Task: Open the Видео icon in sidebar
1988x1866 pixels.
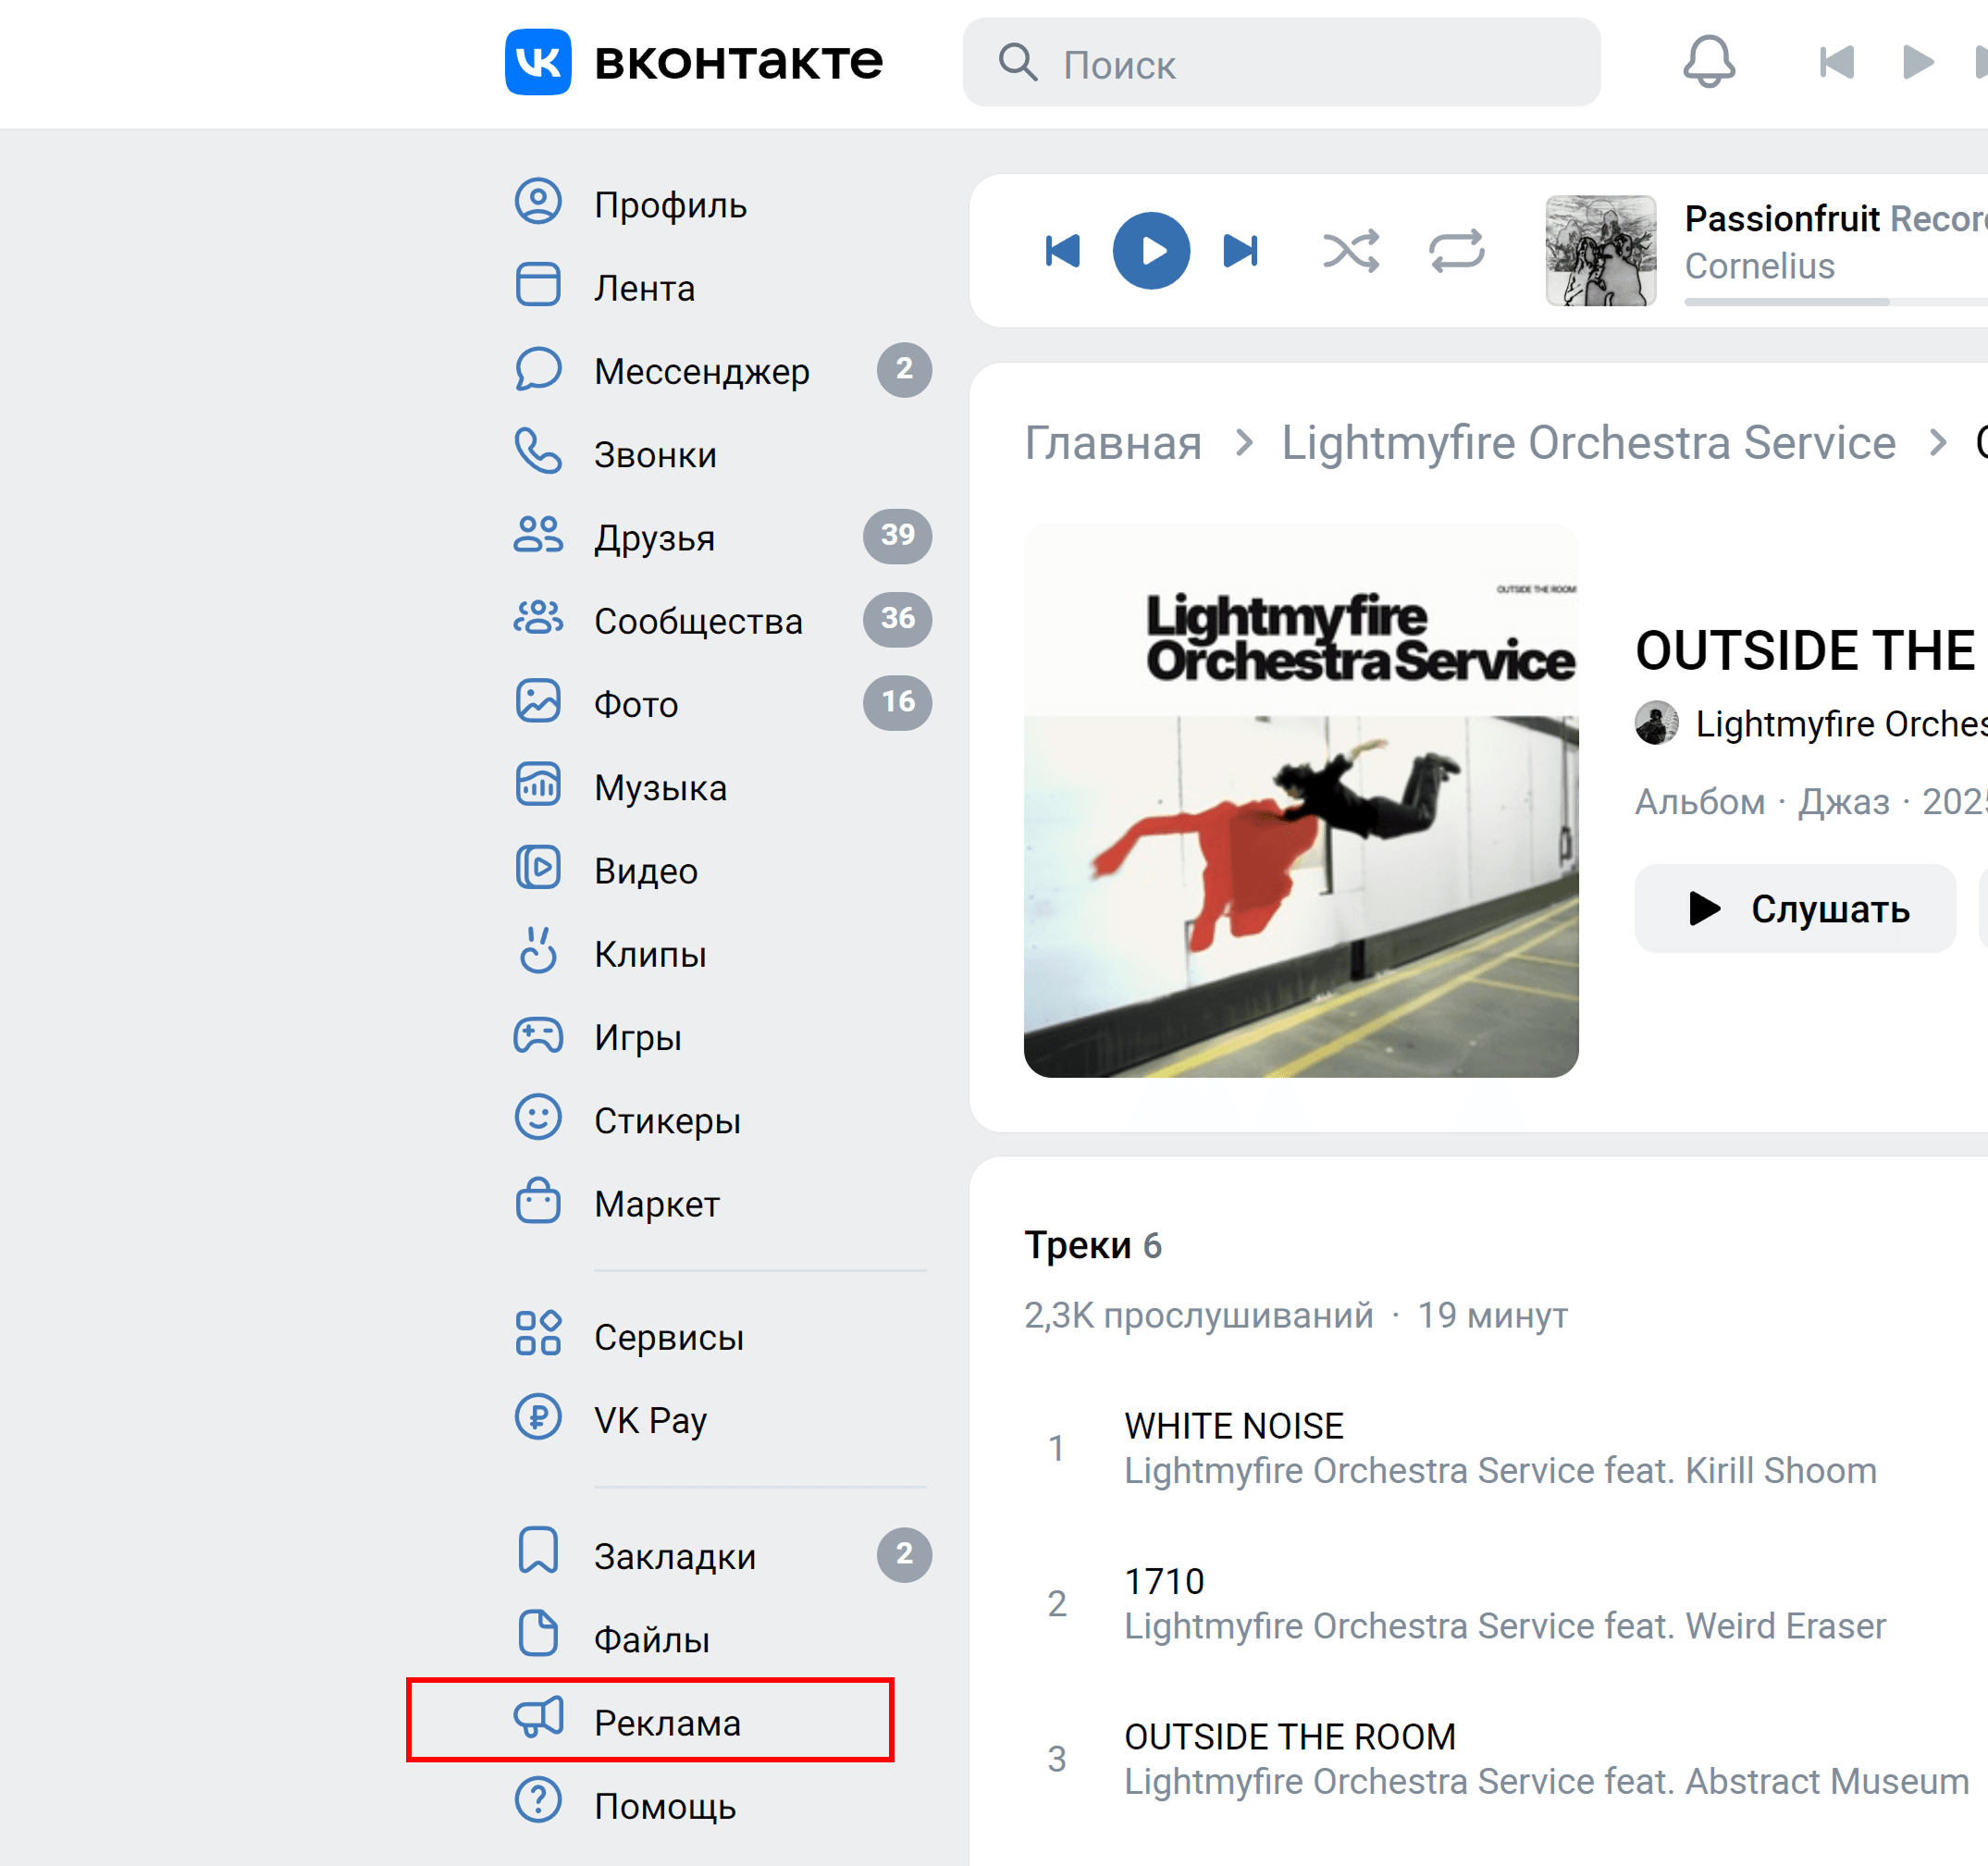Action: pos(538,869)
